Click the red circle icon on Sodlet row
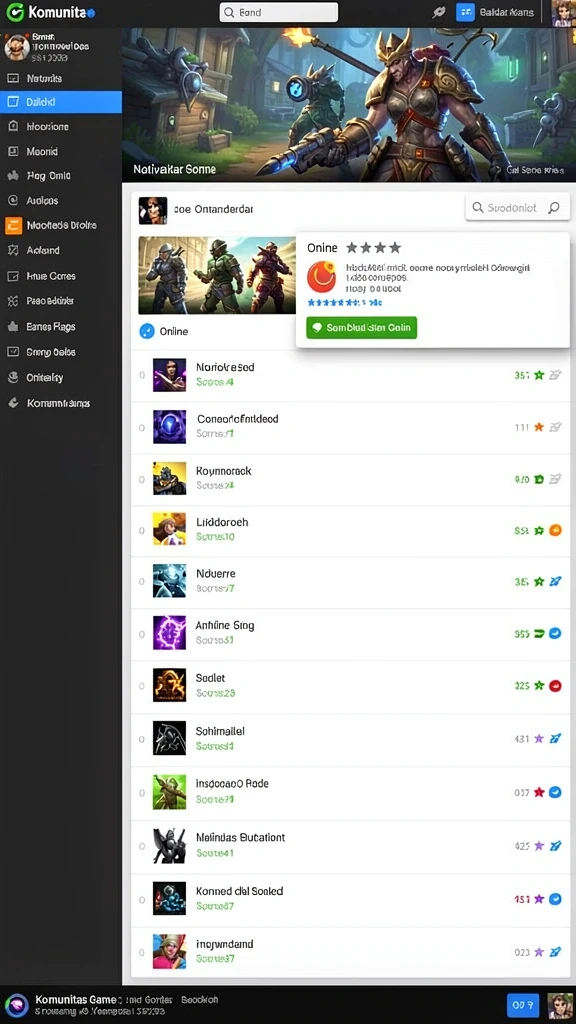Viewport: 576px width, 1024px height. pos(555,686)
